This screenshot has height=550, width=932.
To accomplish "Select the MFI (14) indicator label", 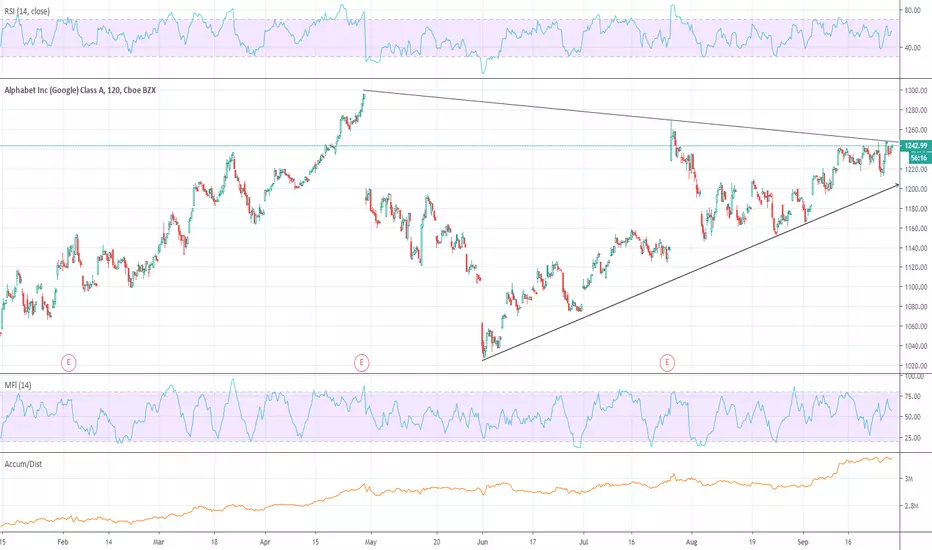I will tap(18, 385).
